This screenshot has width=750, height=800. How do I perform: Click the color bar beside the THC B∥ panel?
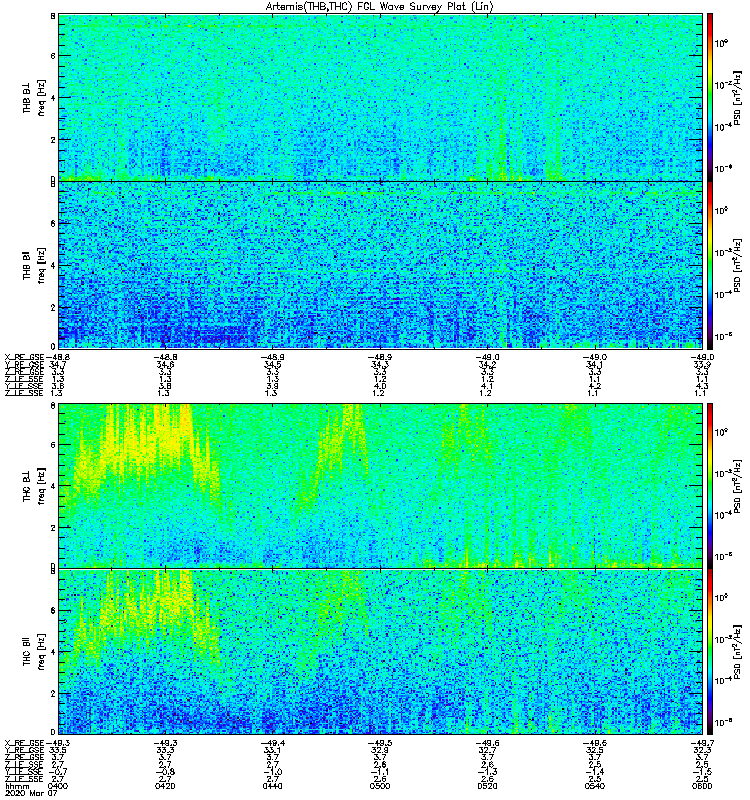point(710,652)
